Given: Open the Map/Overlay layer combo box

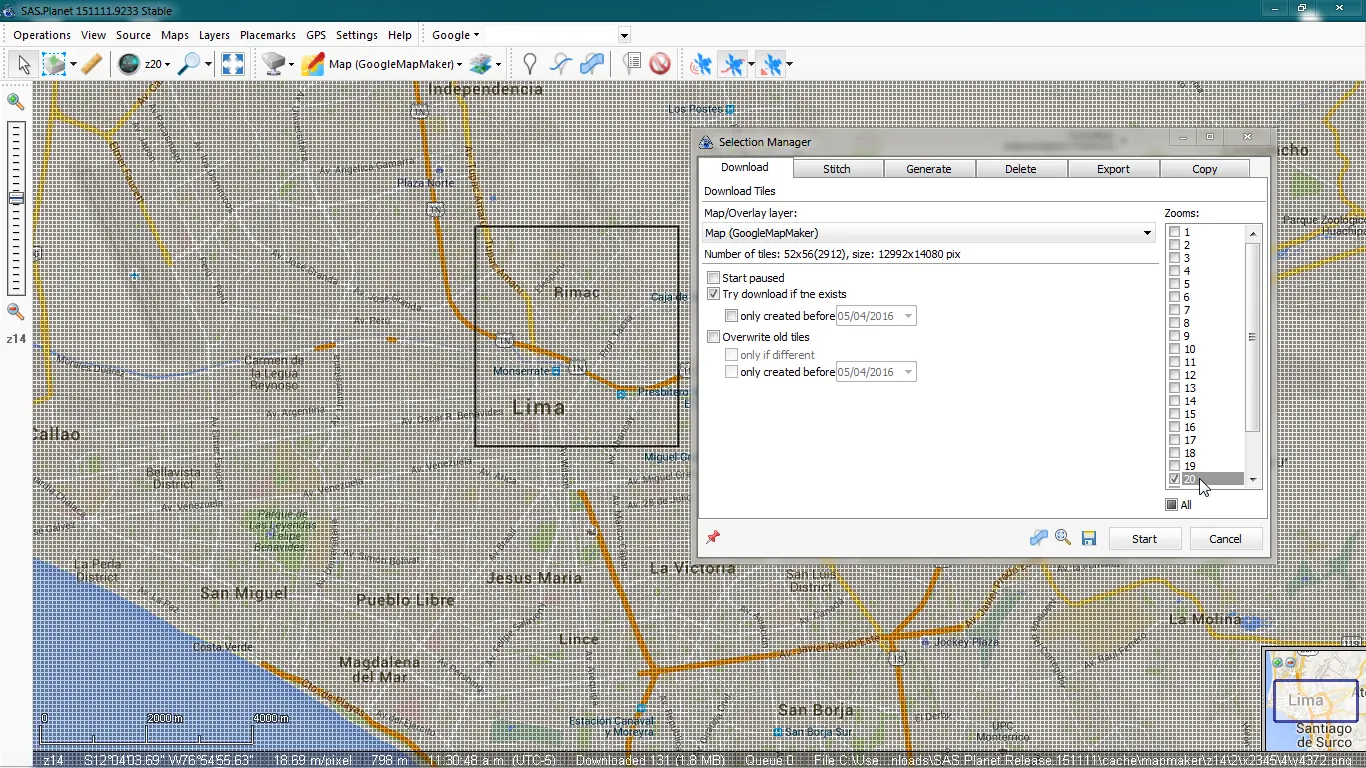Looking at the screenshot, I should click(x=929, y=233).
